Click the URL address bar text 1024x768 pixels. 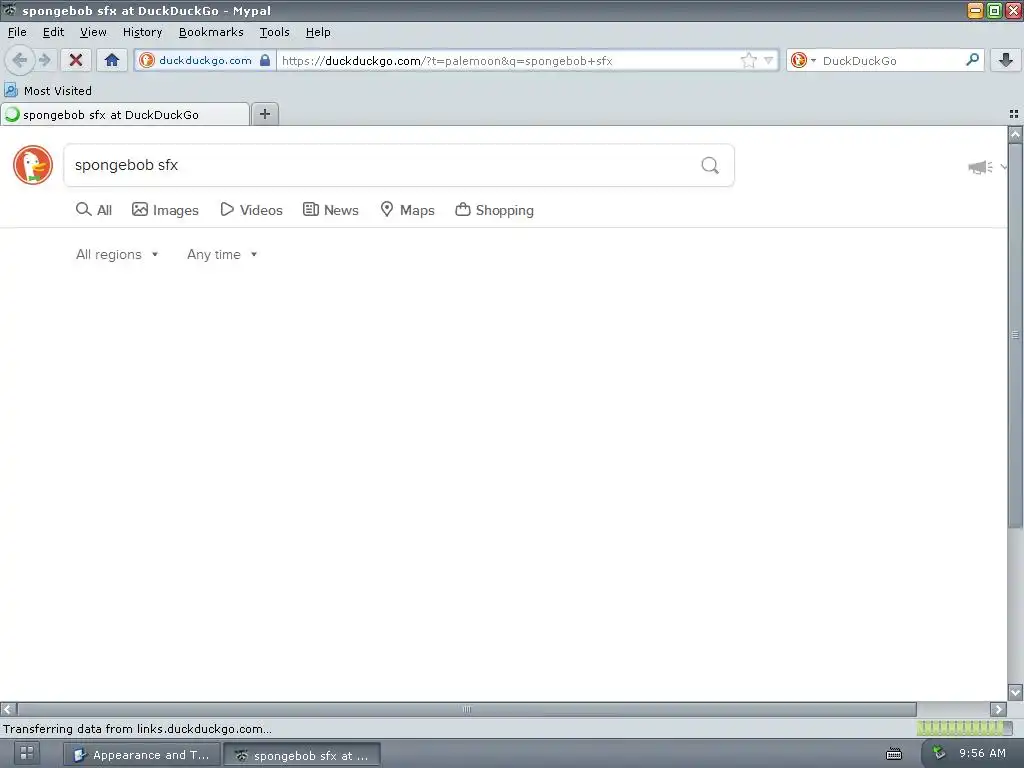tap(447, 61)
